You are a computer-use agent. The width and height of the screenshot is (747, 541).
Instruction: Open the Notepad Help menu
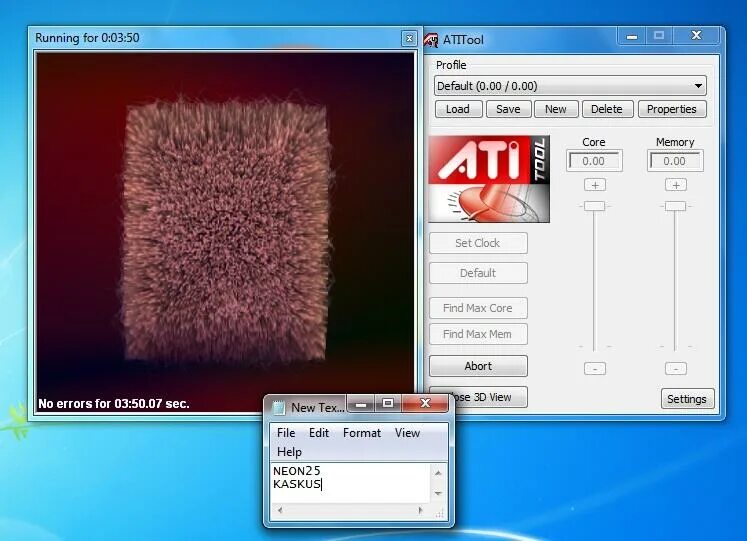click(x=290, y=452)
